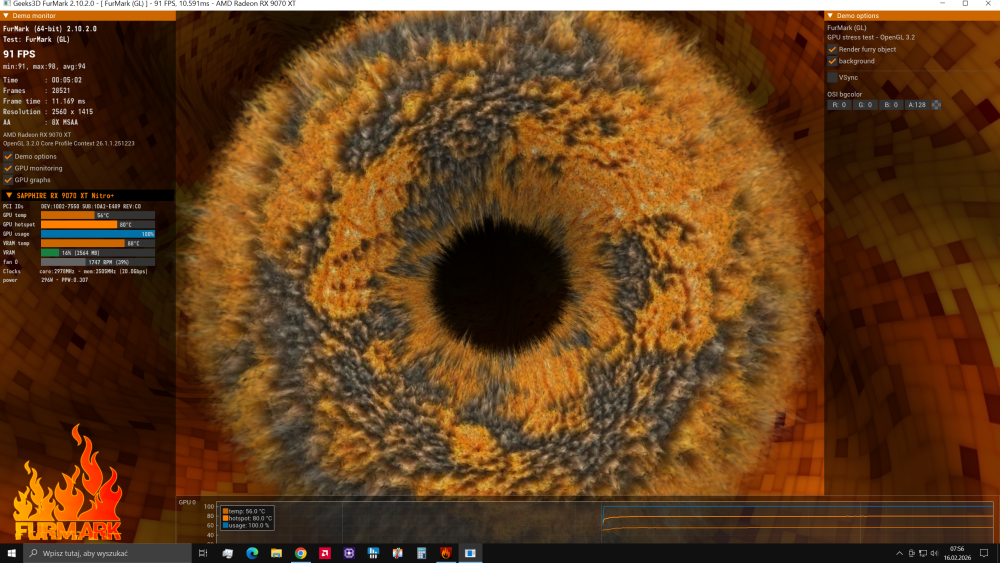Disable the GPU graphs checkbox

[x=8, y=180]
